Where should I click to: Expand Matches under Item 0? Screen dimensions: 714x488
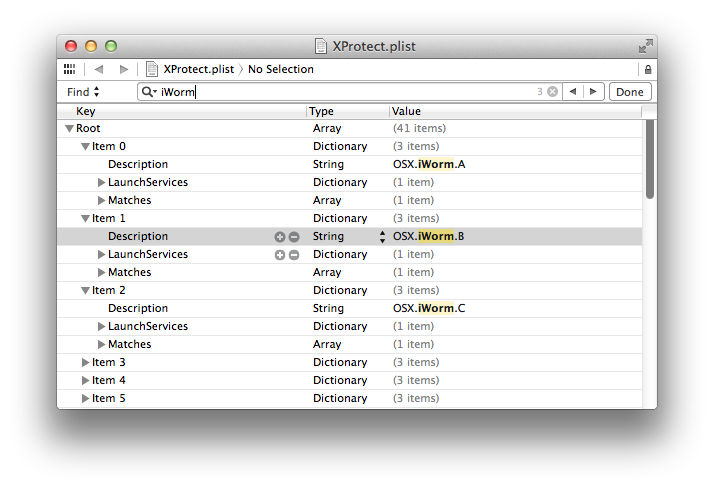[x=102, y=200]
